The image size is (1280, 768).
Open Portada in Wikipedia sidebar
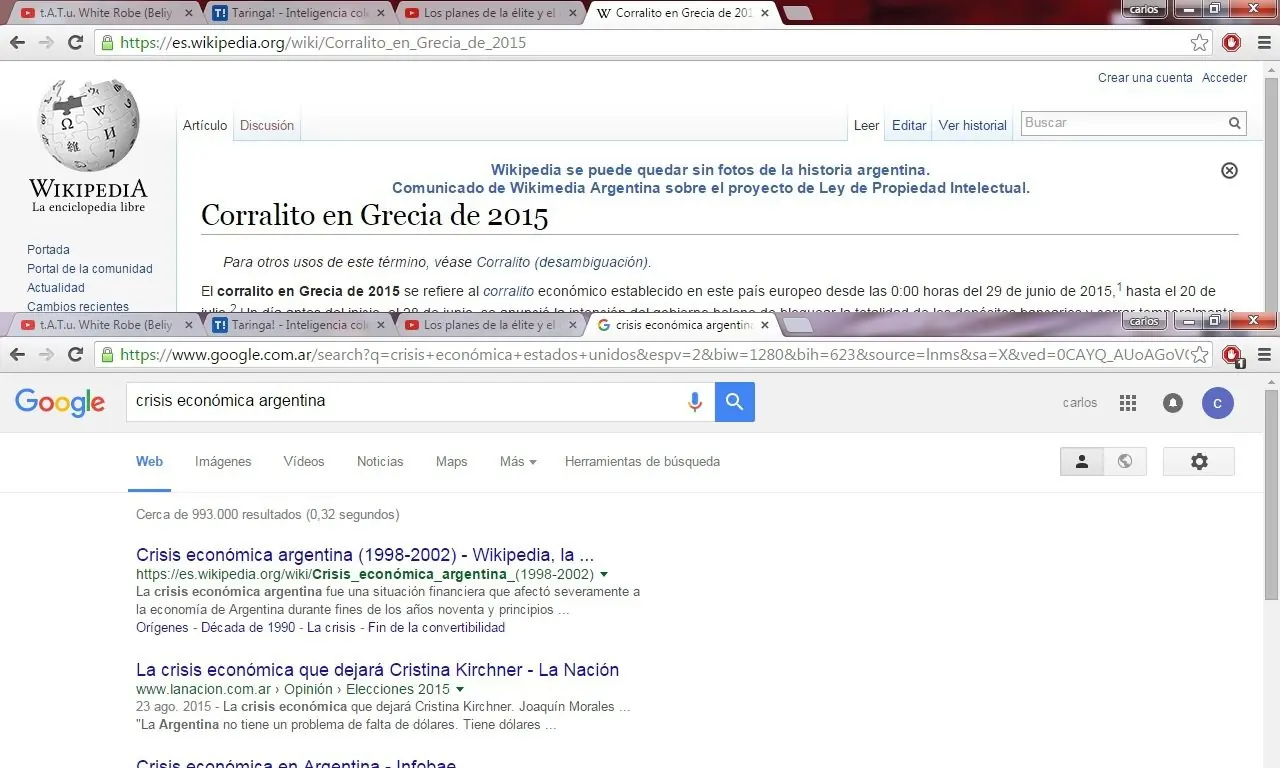click(48, 250)
